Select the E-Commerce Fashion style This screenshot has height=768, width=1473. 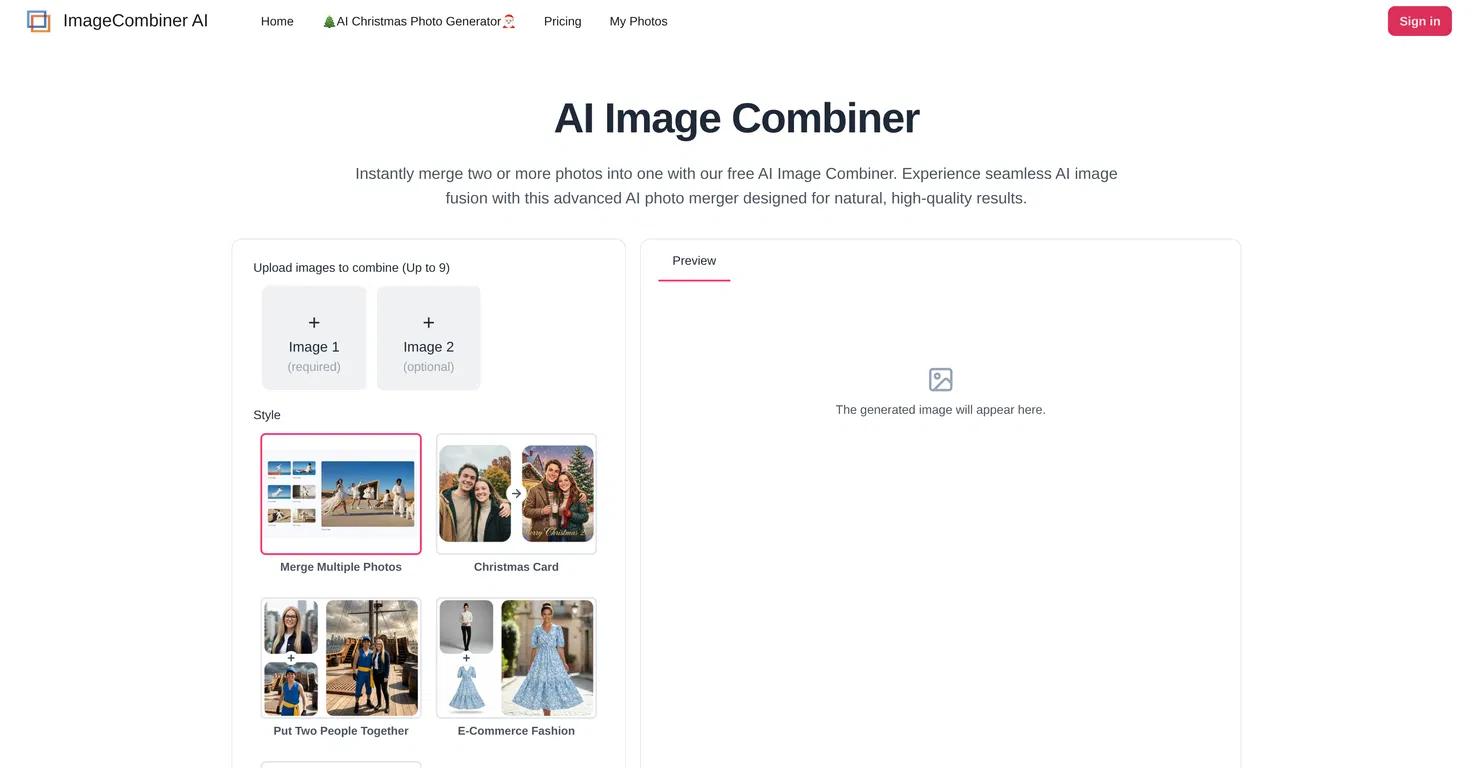click(x=516, y=658)
